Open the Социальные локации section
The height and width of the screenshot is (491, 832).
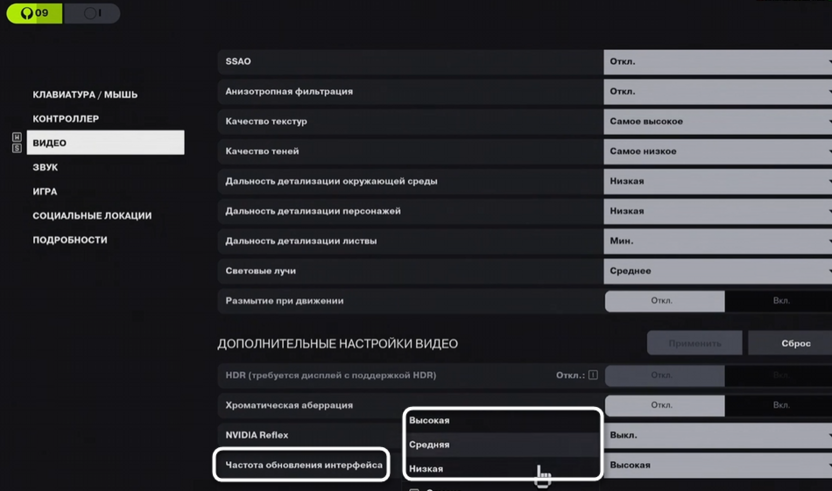pyautogui.click(x=92, y=216)
